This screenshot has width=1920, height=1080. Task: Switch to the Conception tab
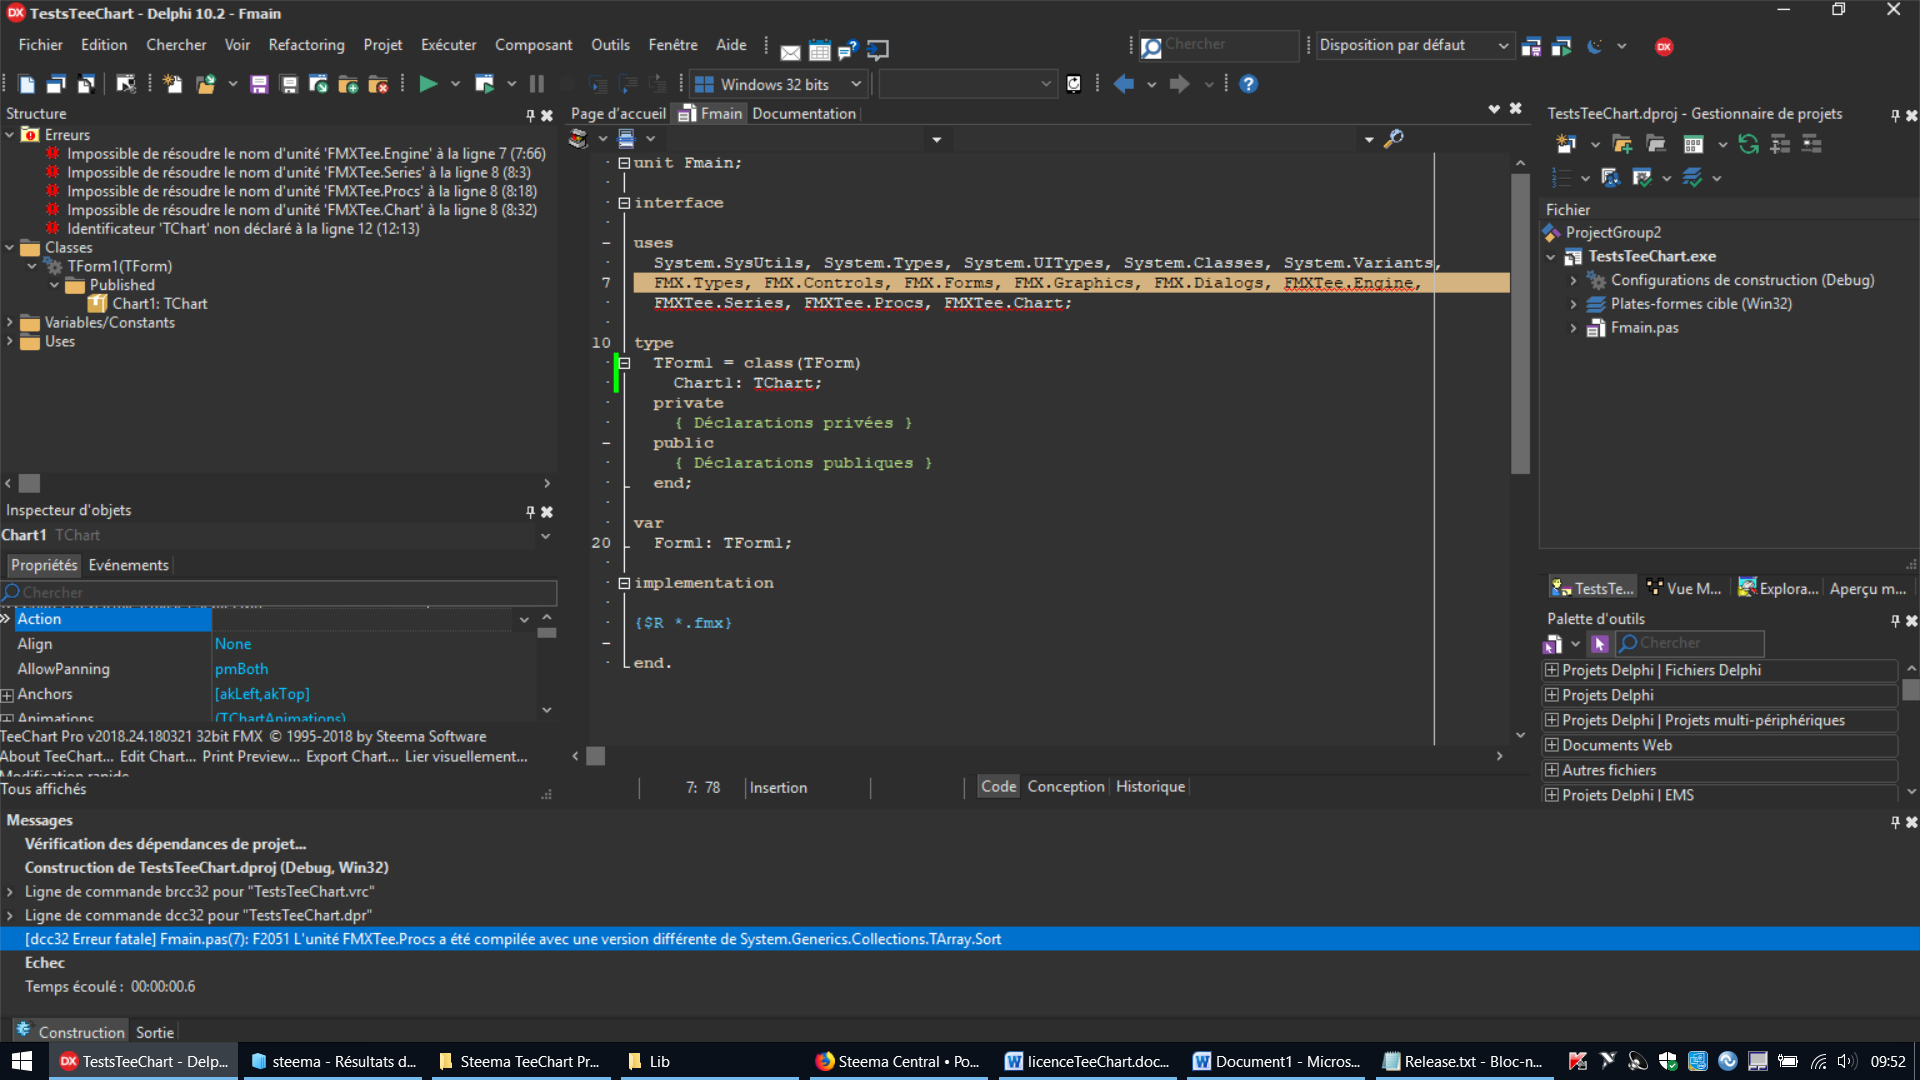point(1065,786)
